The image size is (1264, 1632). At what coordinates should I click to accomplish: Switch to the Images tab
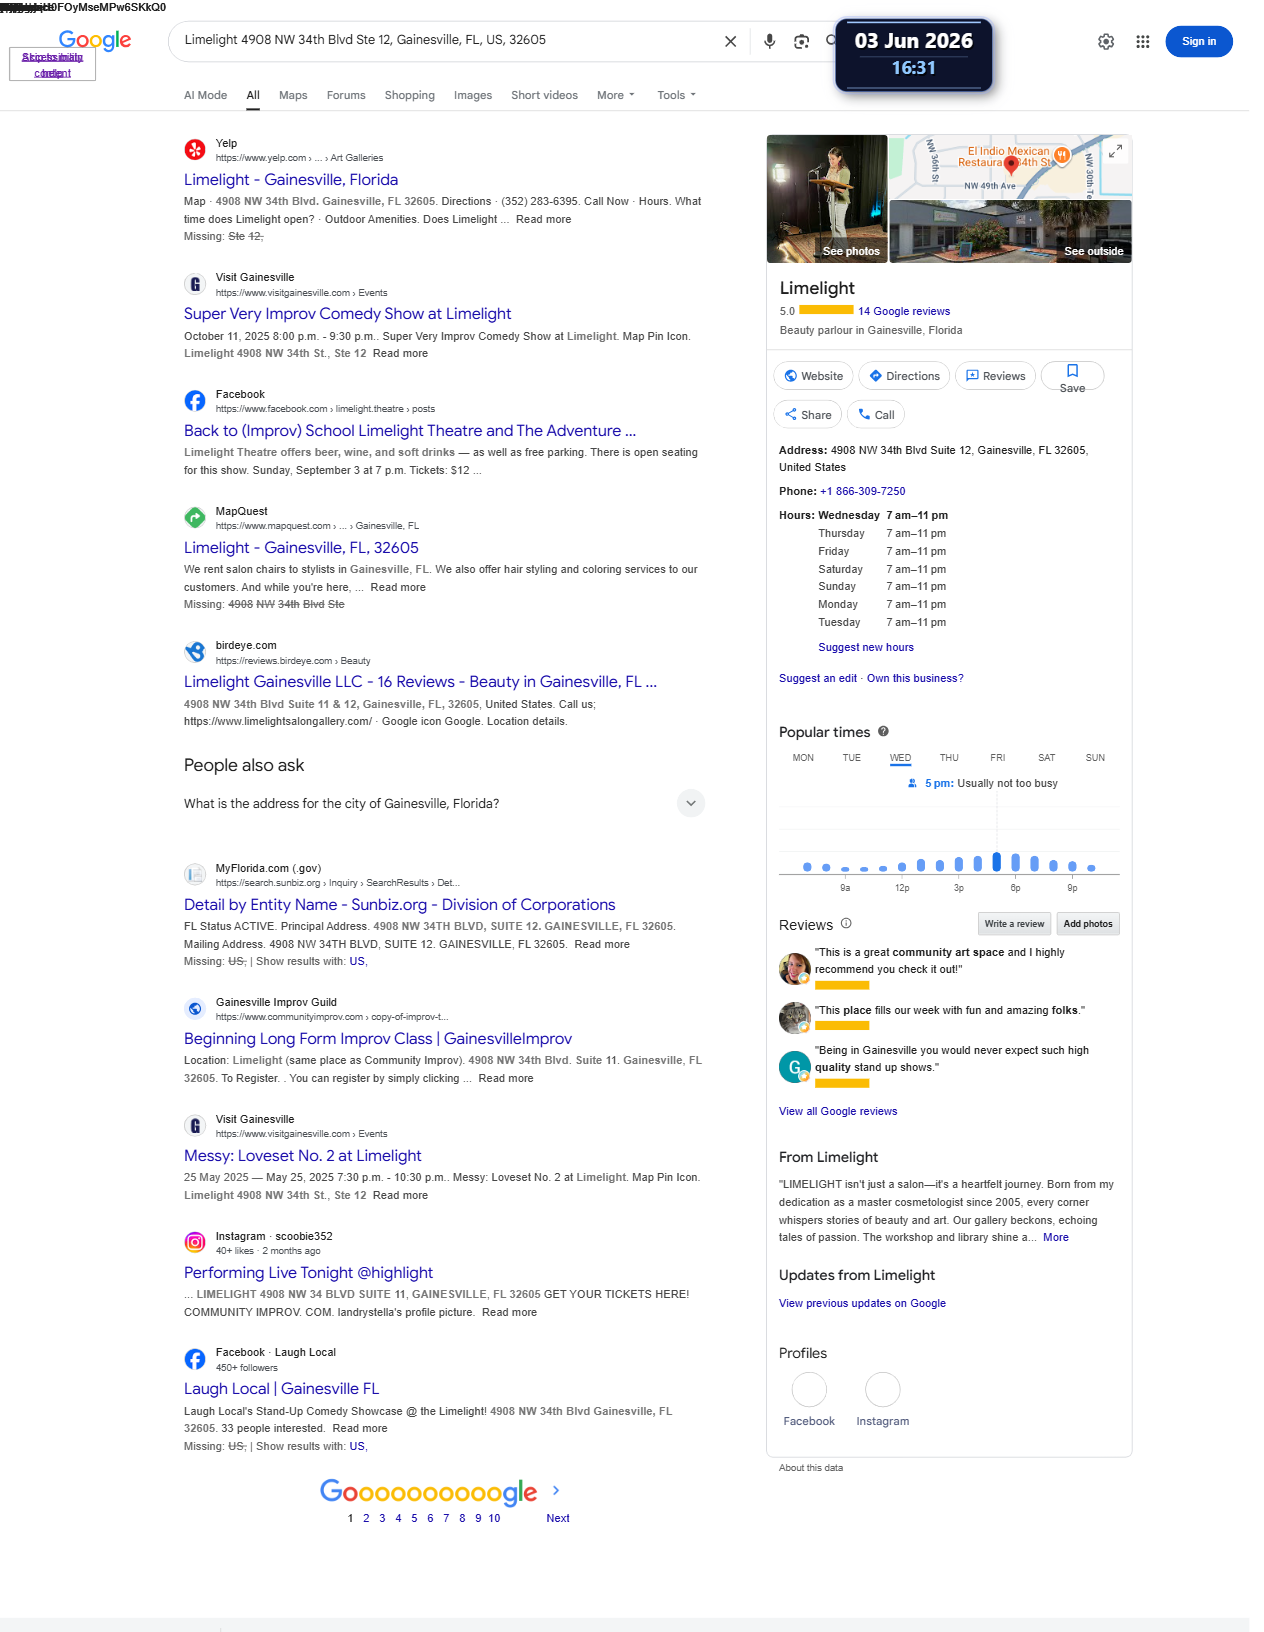473,95
